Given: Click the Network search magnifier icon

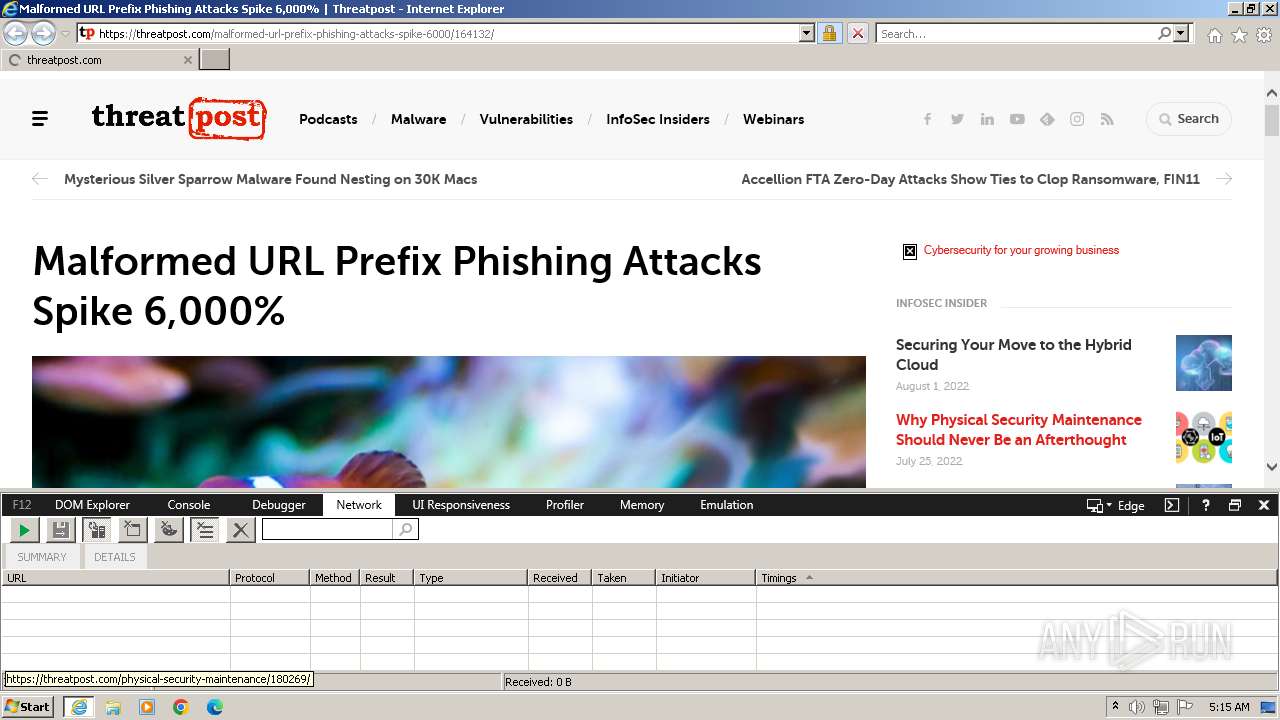Looking at the screenshot, I should [405, 530].
